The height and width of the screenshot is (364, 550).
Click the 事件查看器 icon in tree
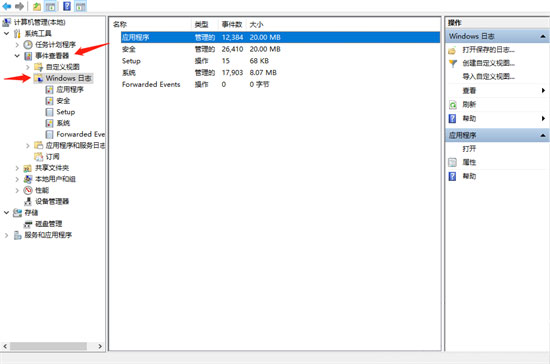click(28, 56)
